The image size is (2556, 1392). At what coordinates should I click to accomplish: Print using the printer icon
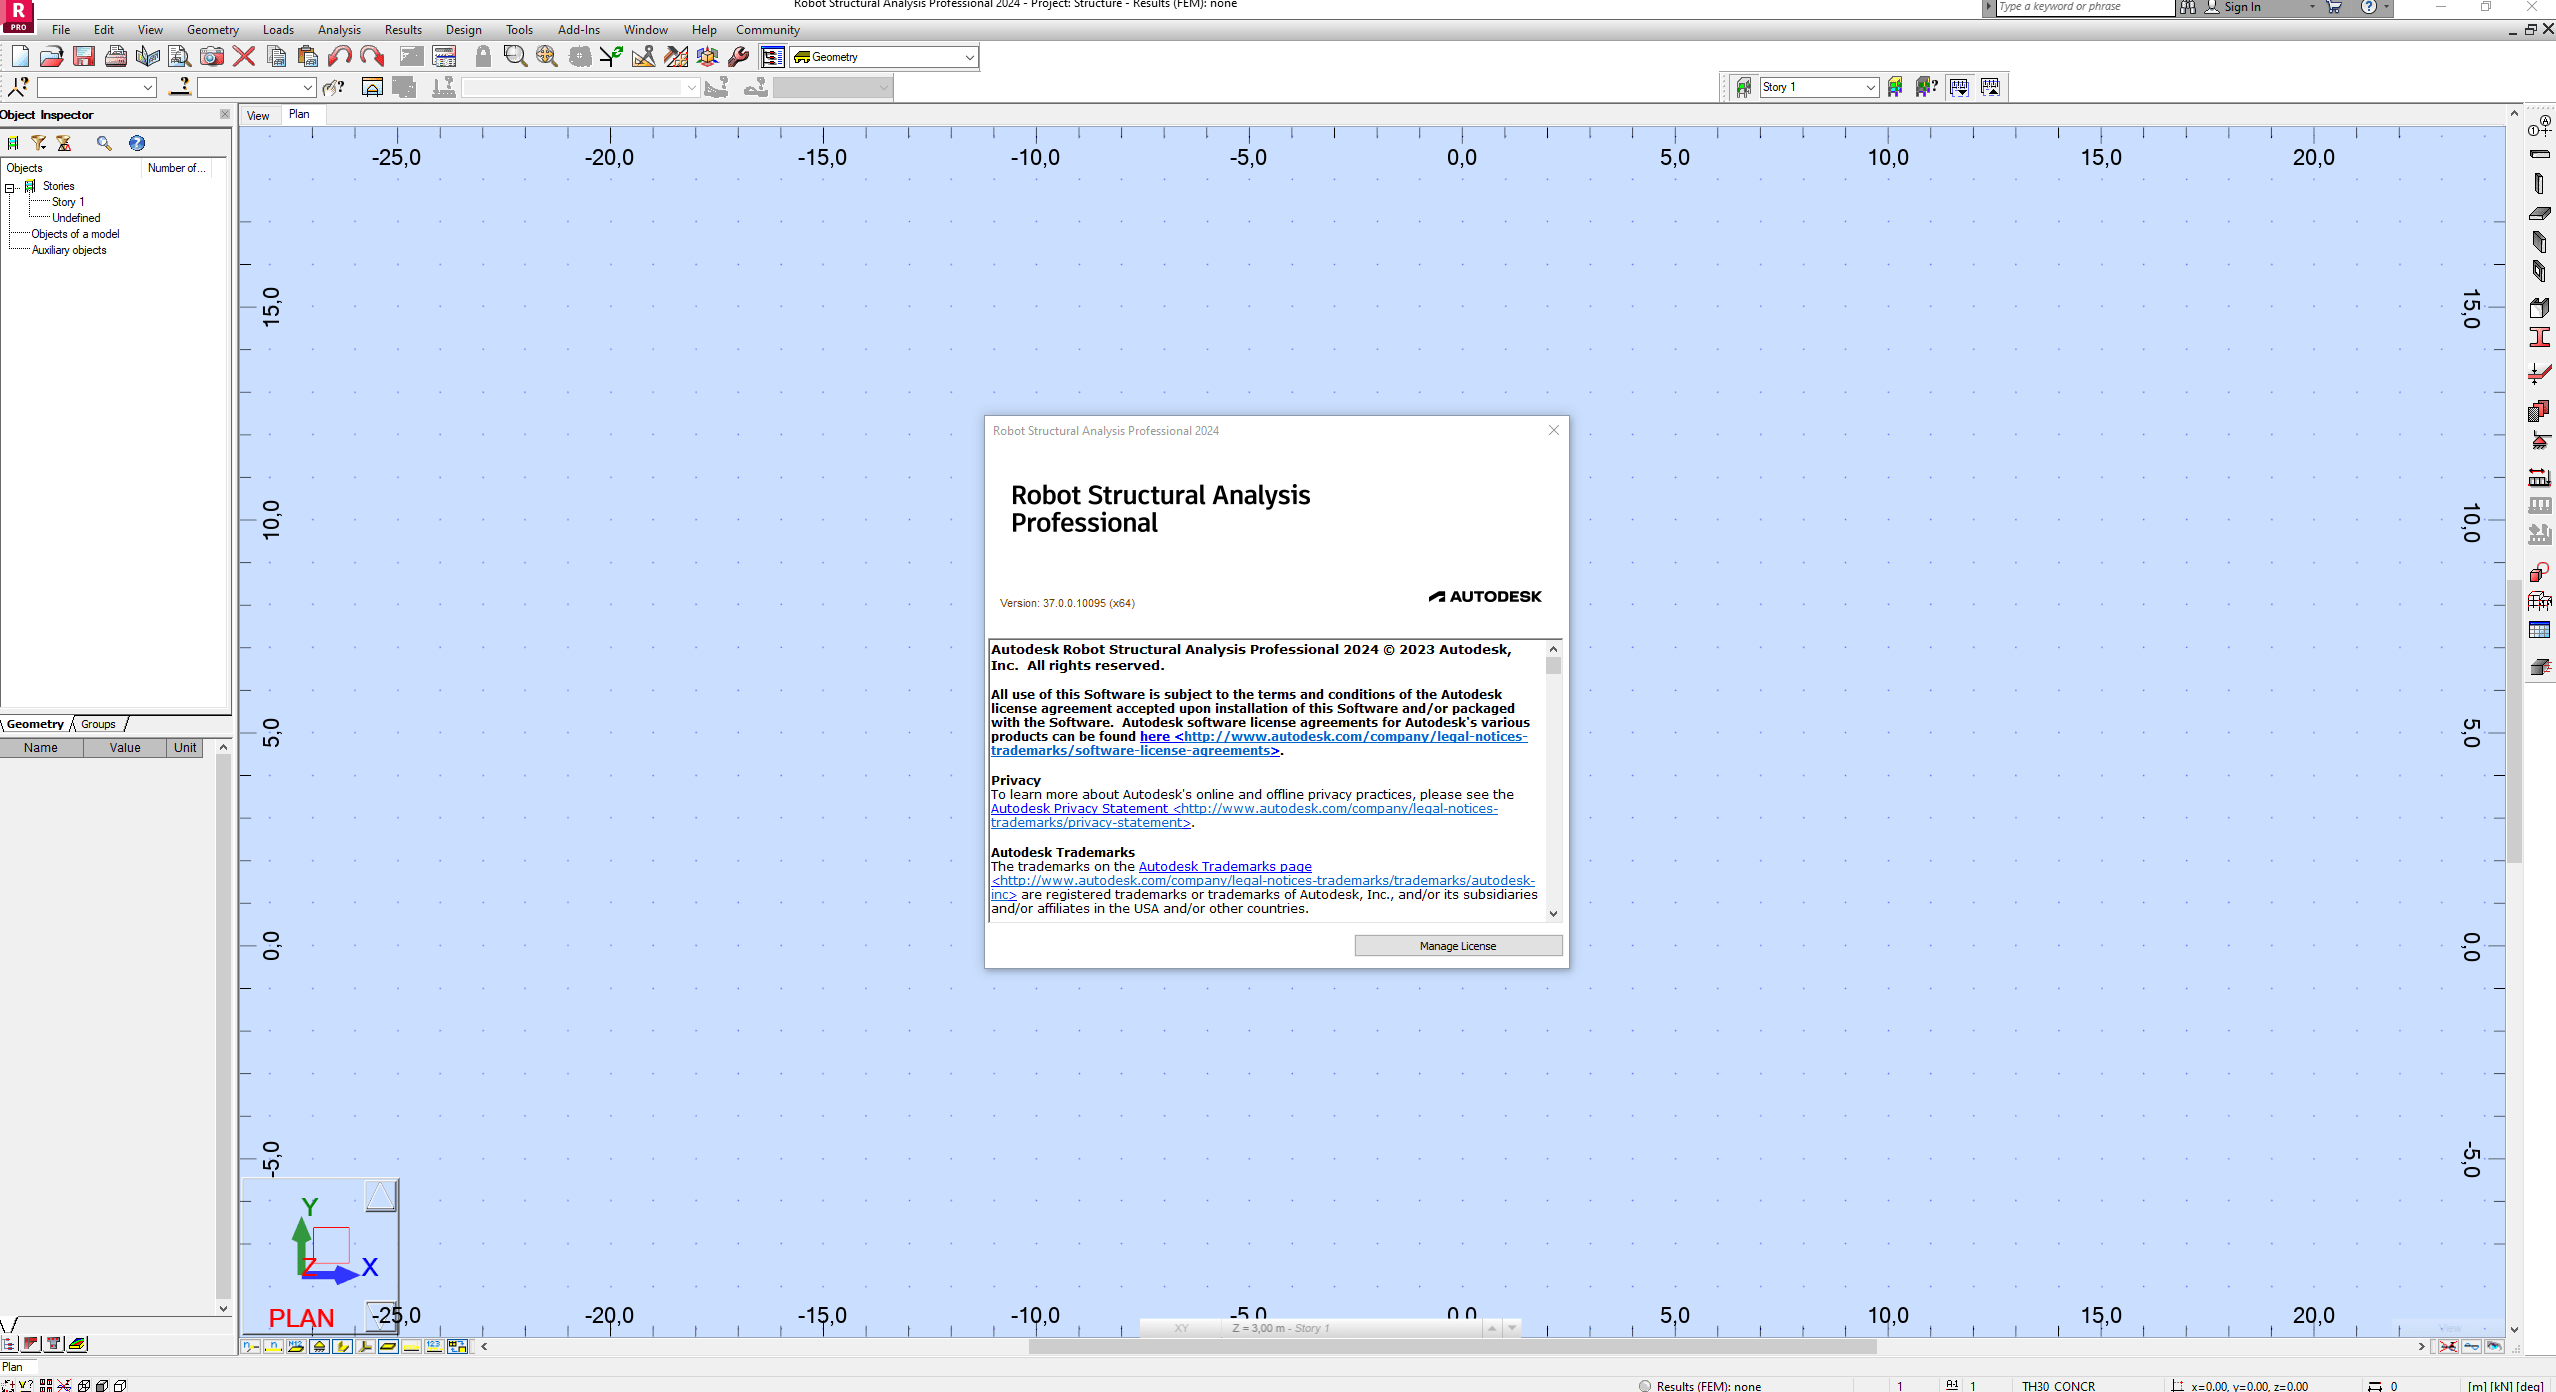(116, 57)
